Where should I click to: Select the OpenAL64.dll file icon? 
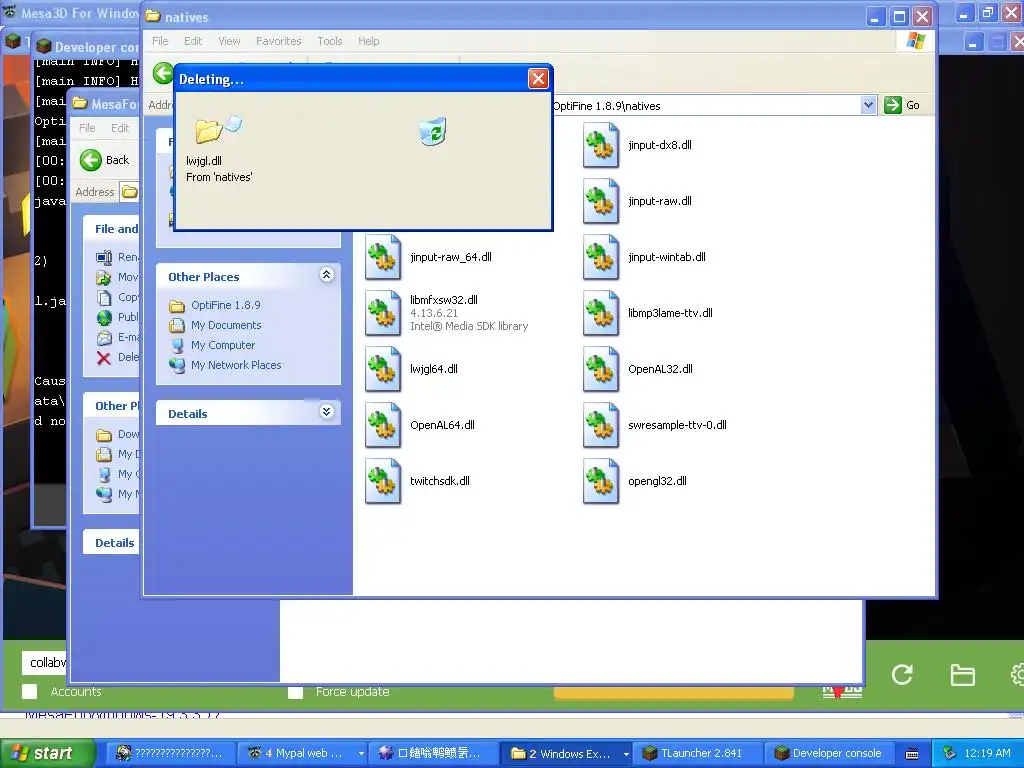[383, 426]
